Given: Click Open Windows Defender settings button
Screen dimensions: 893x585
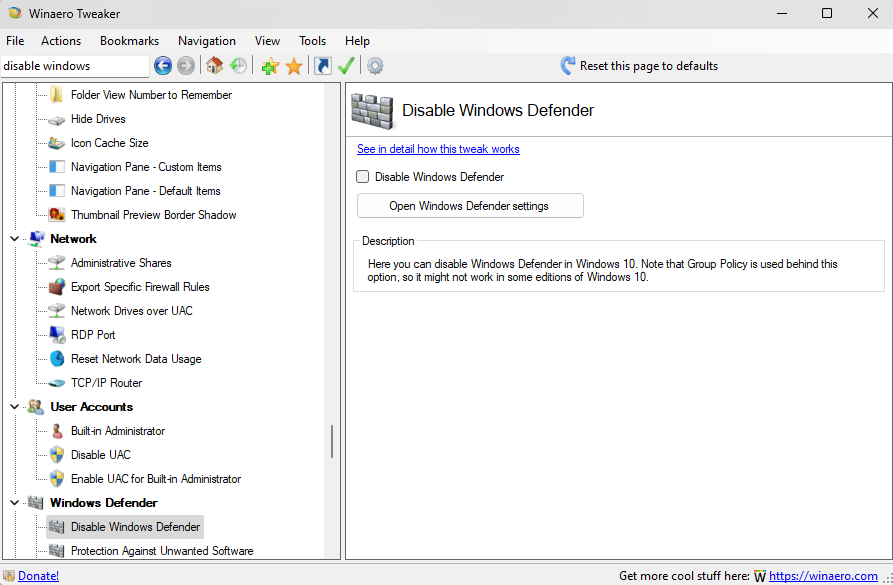Looking at the screenshot, I should coord(470,206).
